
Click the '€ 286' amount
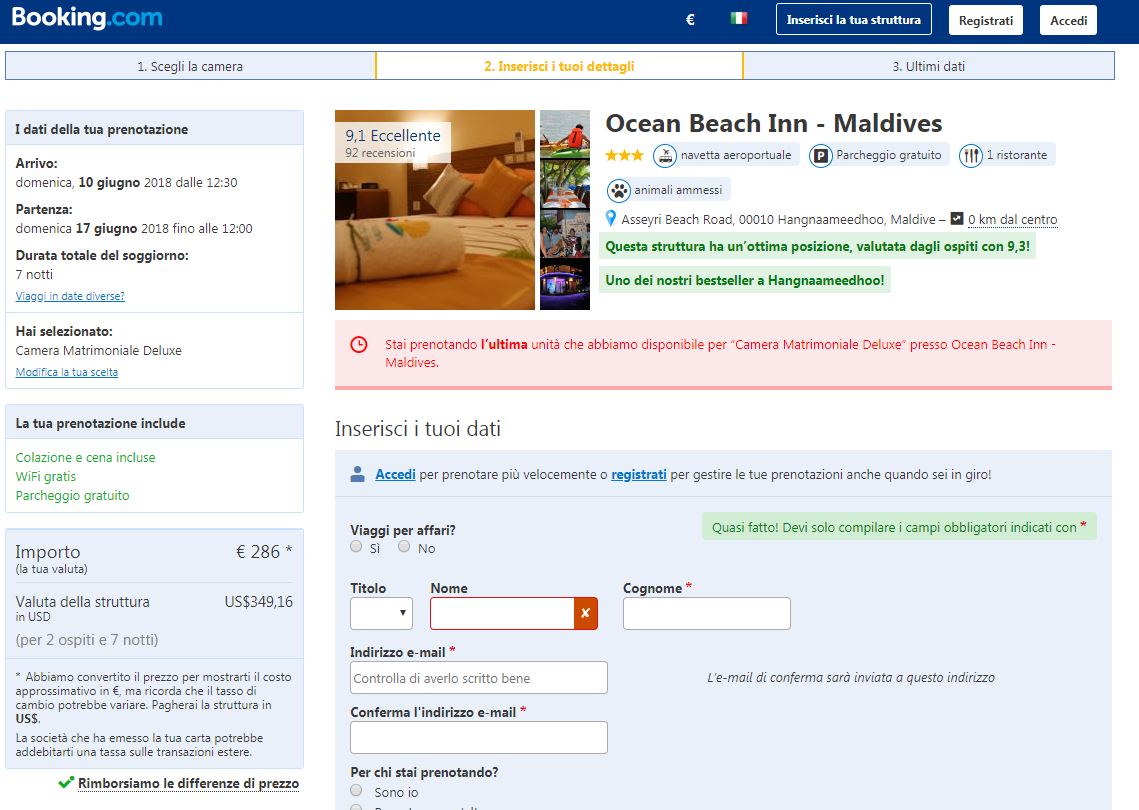point(258,552)
